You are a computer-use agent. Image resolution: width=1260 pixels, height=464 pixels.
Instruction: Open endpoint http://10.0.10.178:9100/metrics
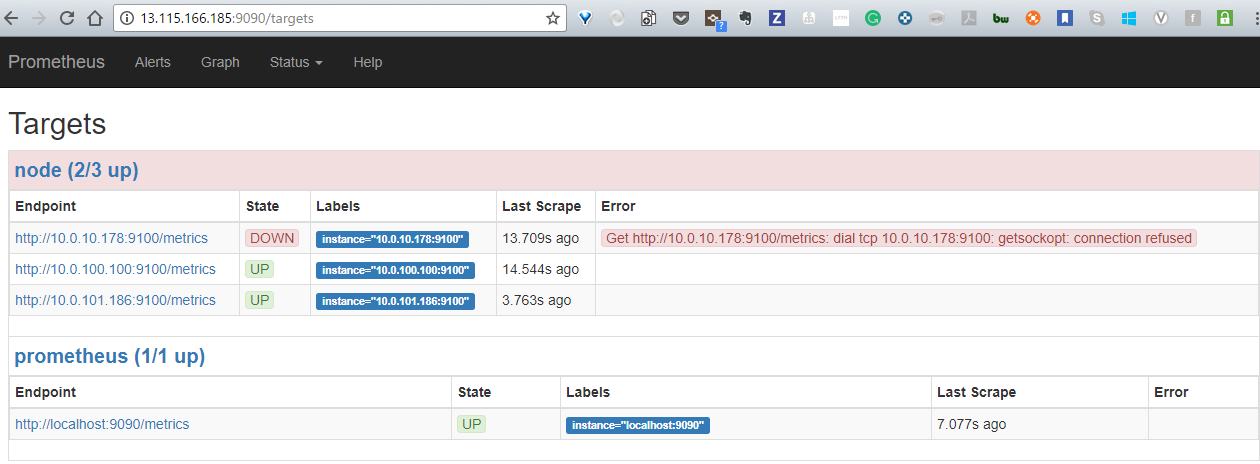111,238
